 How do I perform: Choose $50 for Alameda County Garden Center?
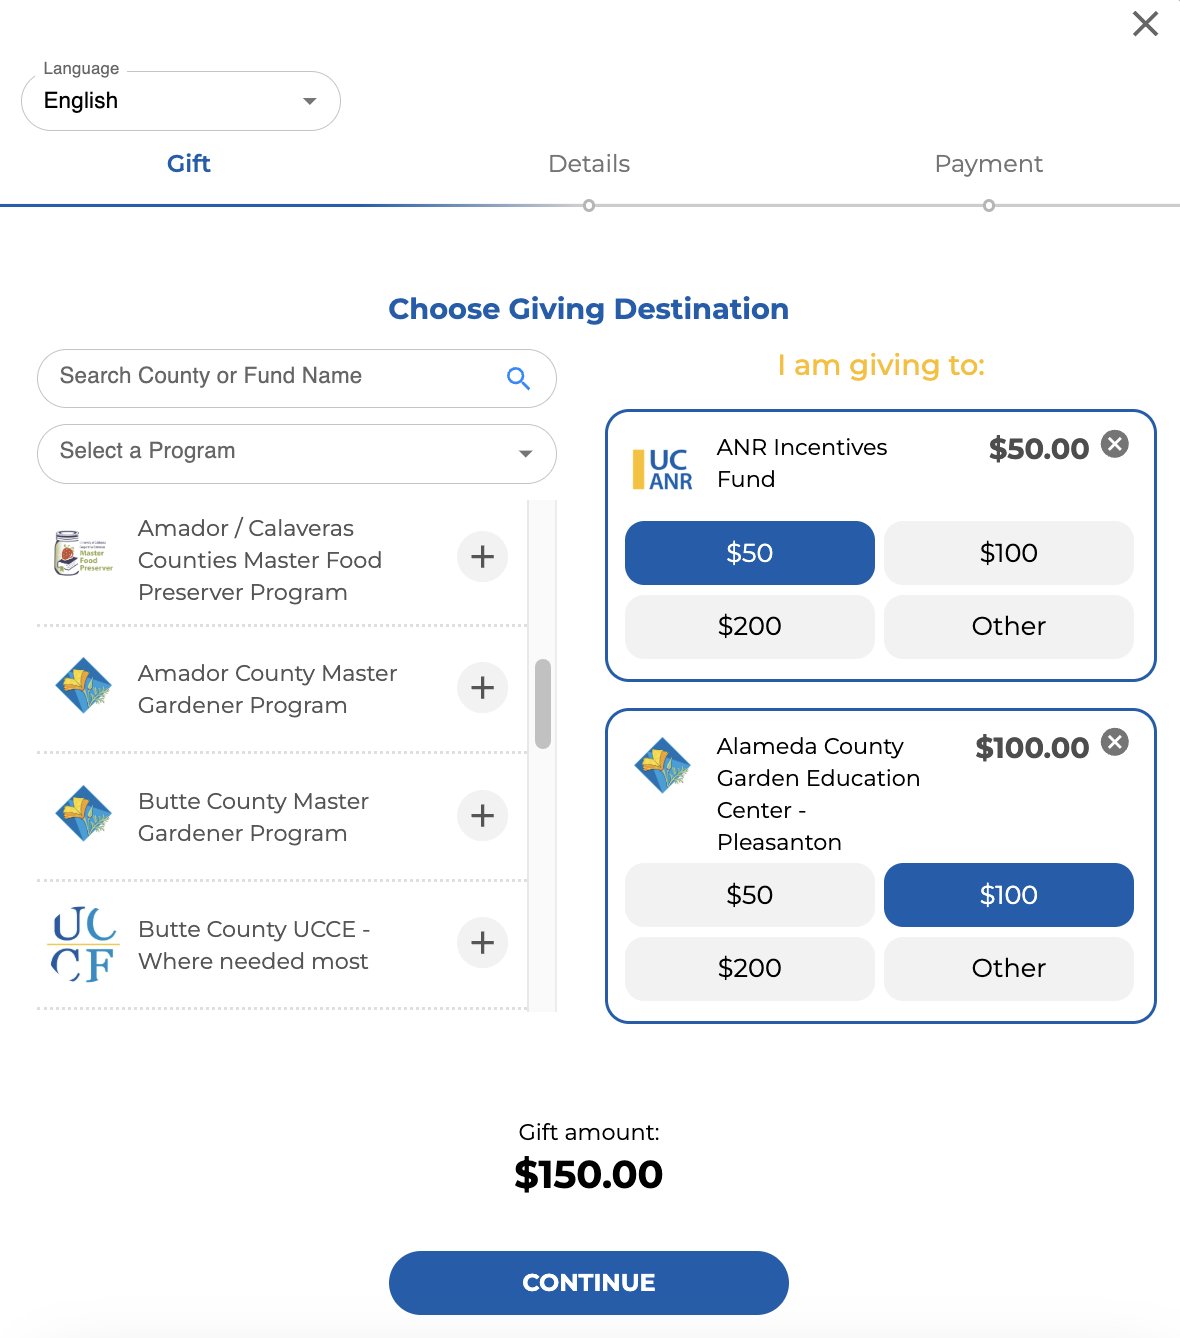(750, 895)
